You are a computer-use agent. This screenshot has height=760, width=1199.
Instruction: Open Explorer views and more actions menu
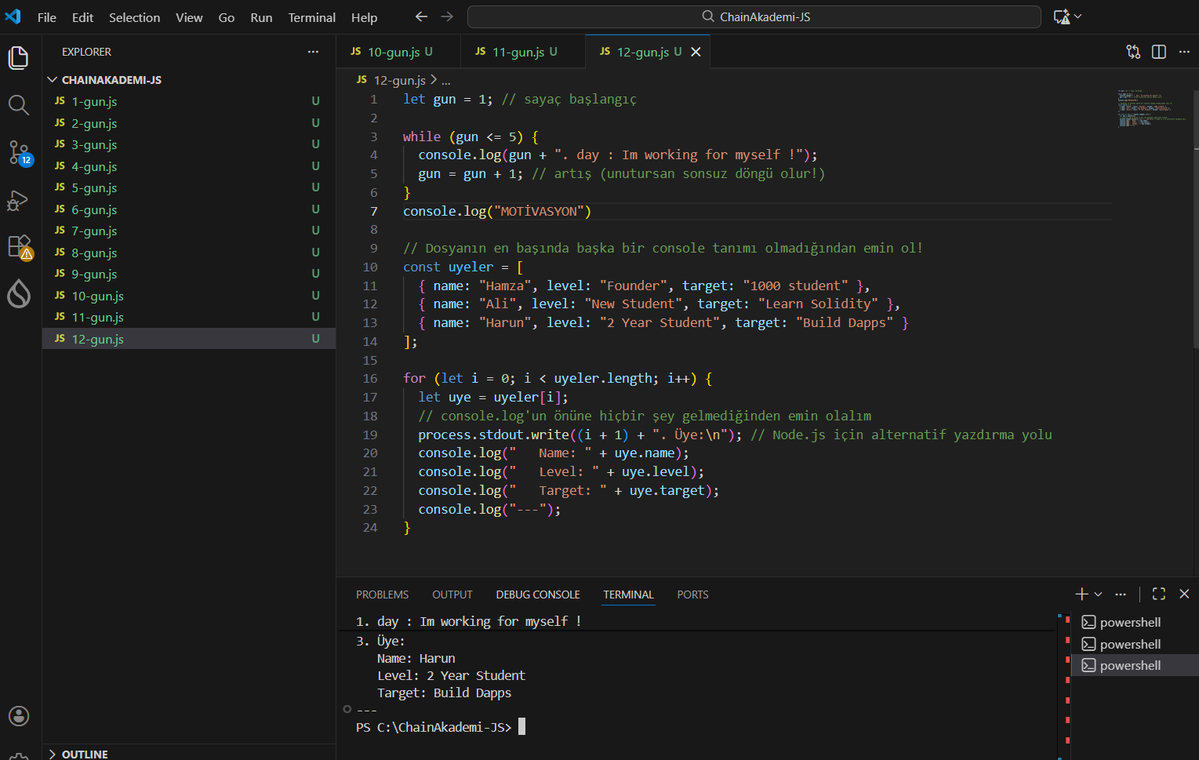point(313,51)
